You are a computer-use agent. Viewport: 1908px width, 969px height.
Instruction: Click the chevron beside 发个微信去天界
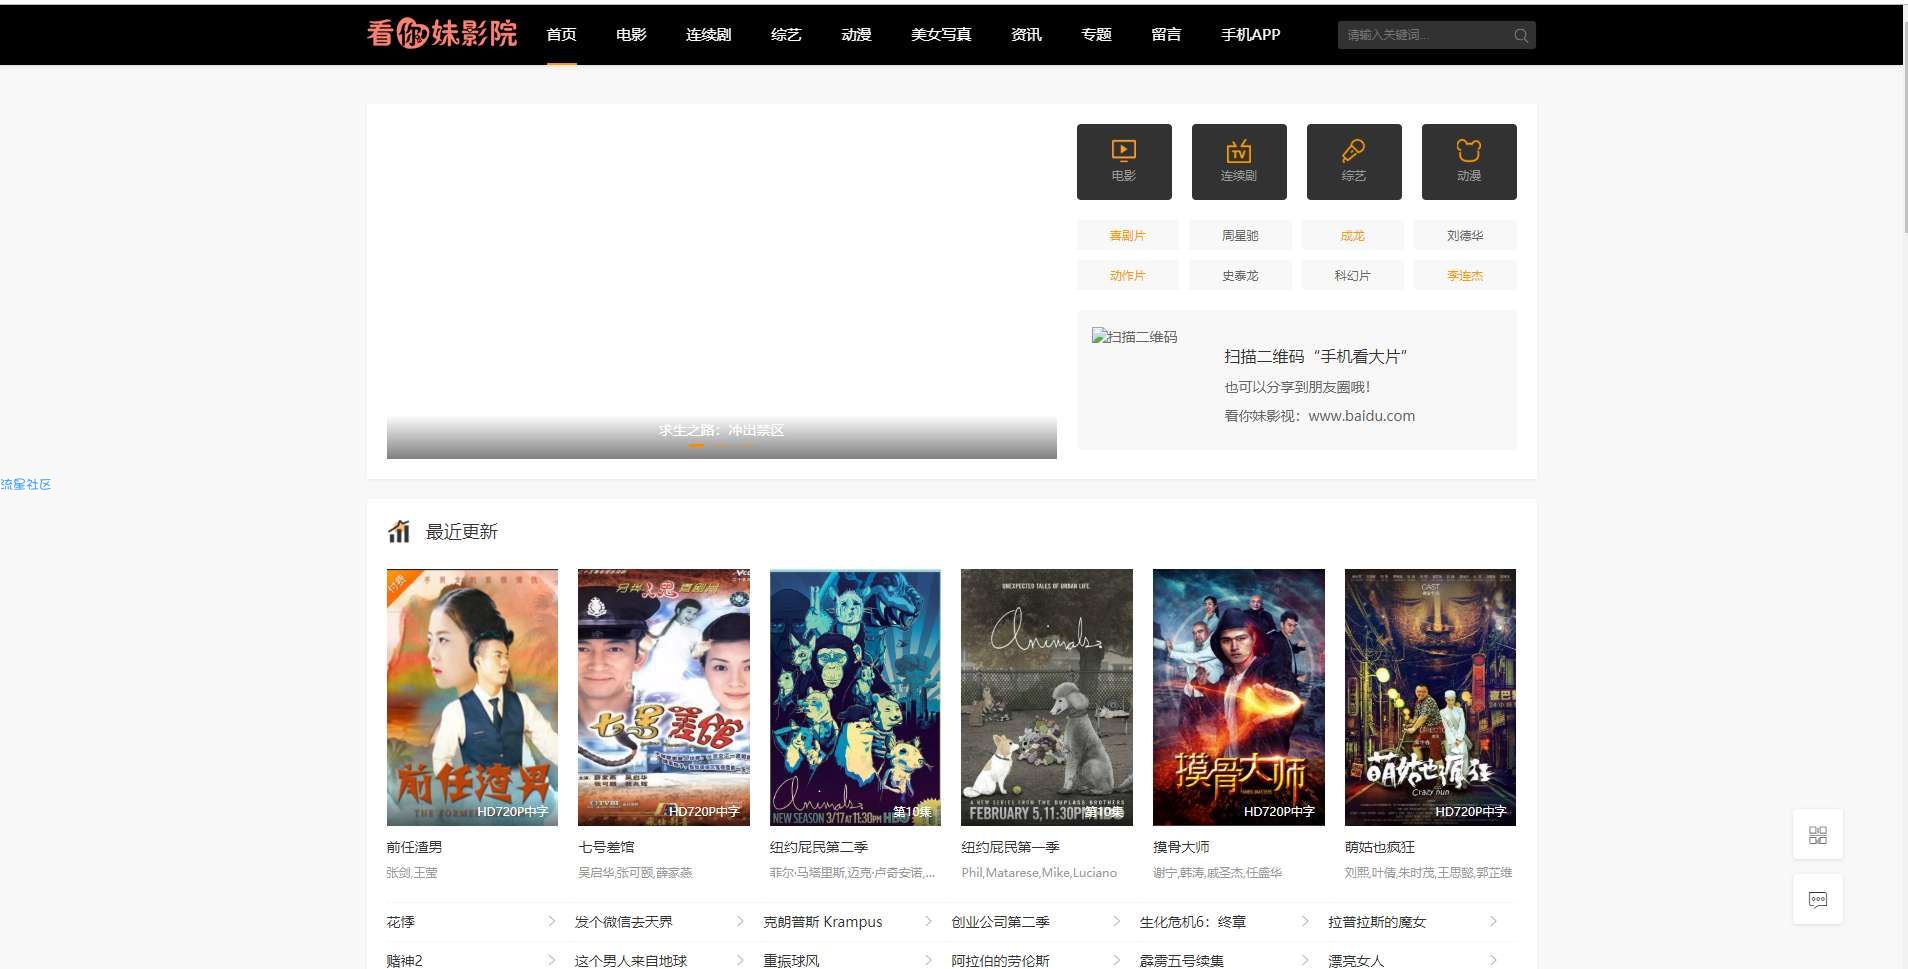(740, 921)
